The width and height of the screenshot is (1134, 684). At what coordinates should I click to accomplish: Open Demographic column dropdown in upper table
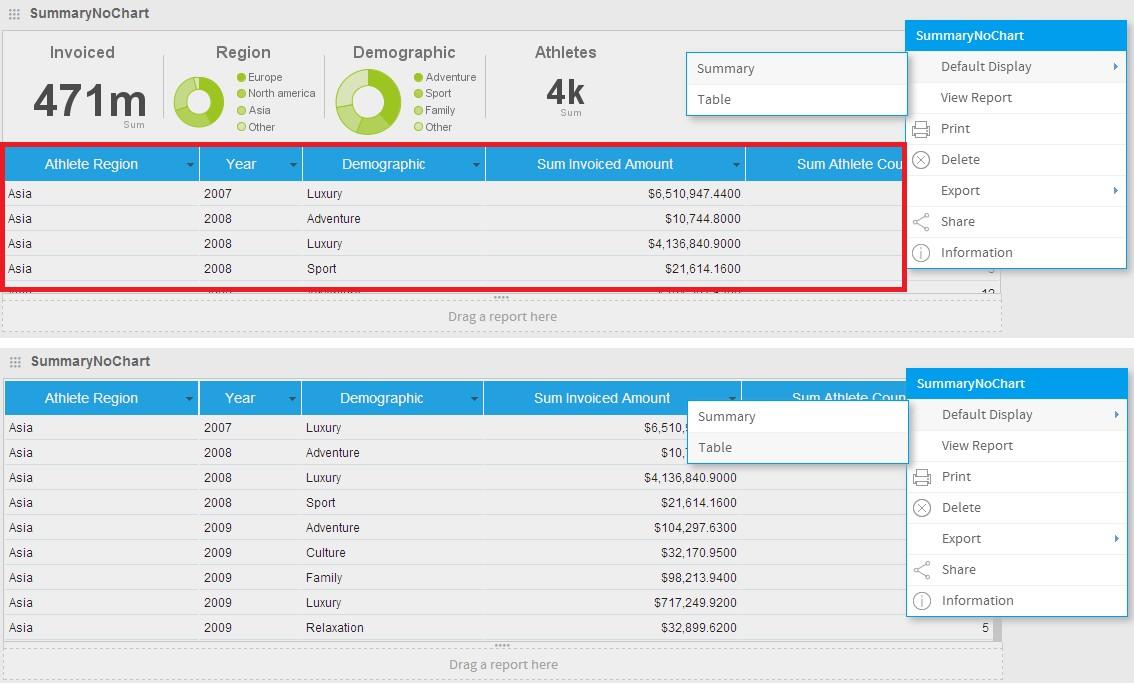tap(476, 165)
